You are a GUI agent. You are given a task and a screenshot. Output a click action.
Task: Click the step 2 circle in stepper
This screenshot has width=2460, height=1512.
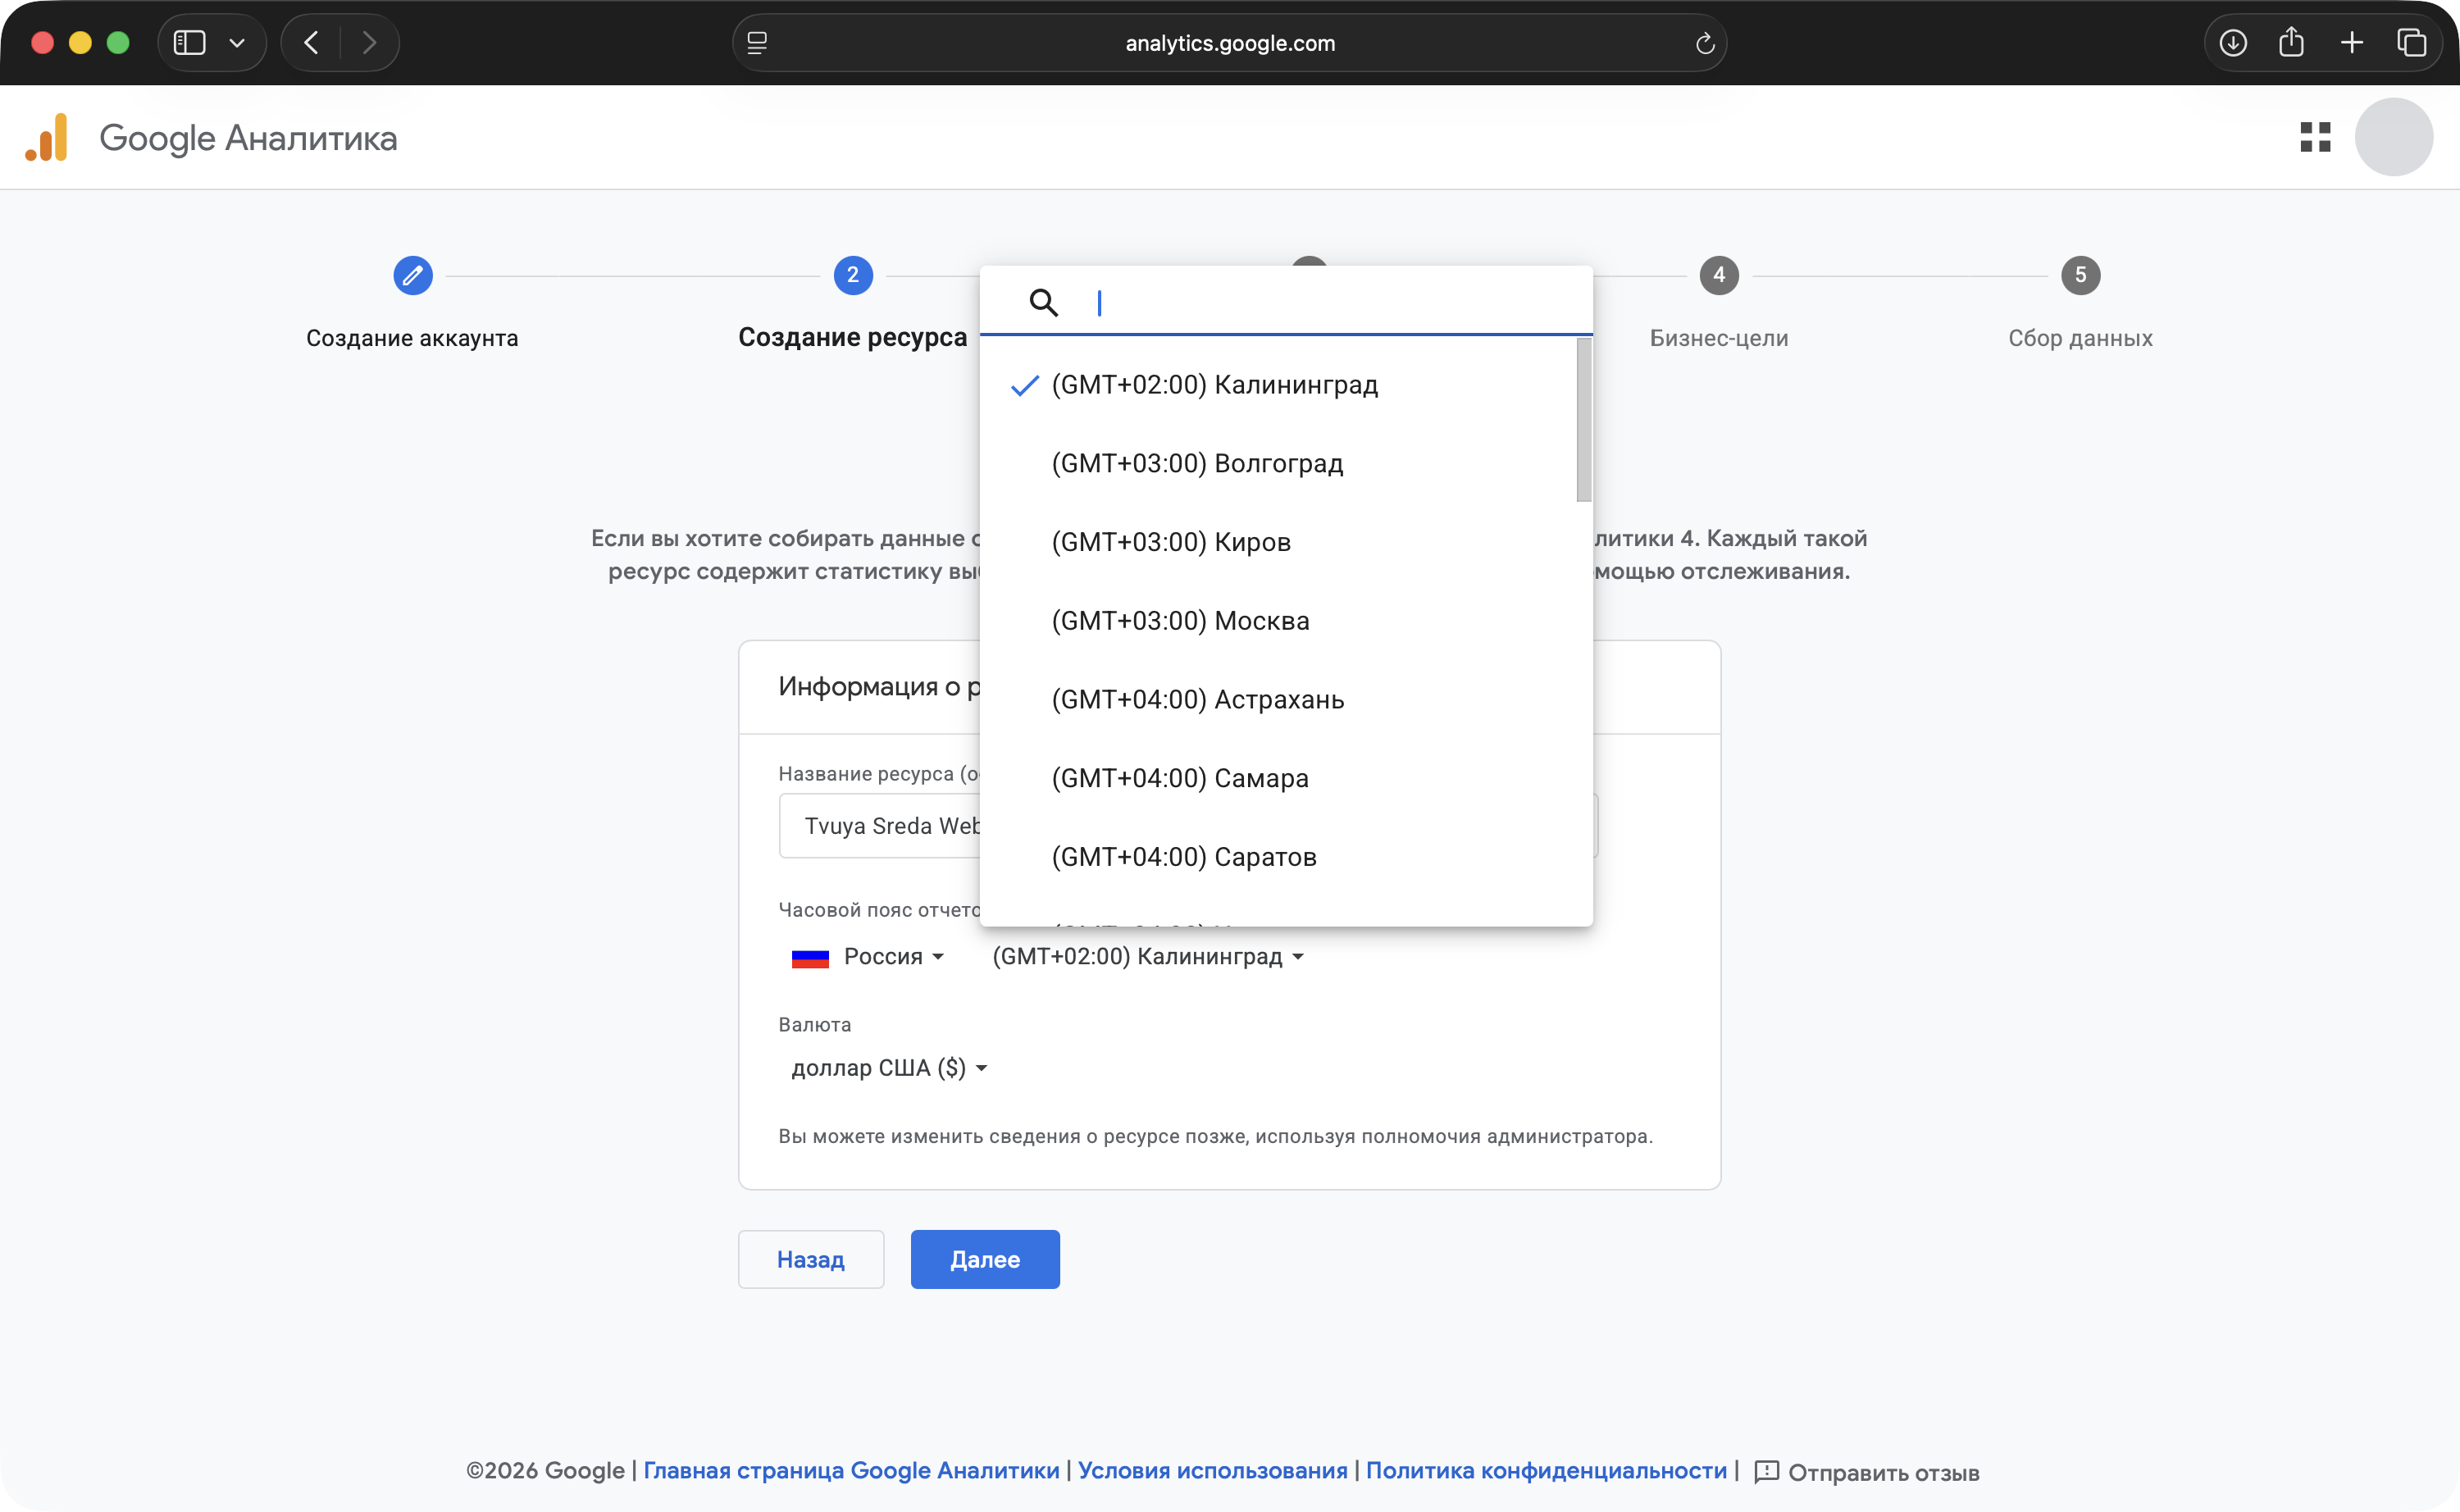pos(853,275)
